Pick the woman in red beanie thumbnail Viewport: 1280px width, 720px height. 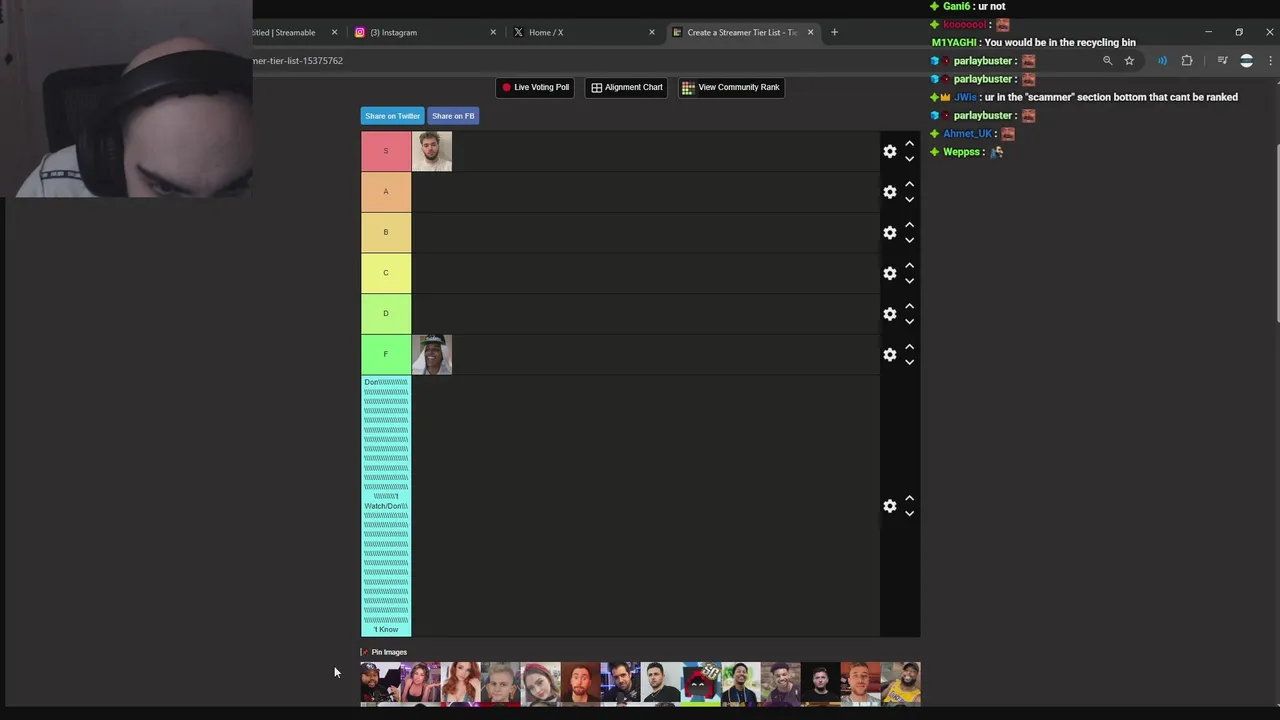pos(541,682)
